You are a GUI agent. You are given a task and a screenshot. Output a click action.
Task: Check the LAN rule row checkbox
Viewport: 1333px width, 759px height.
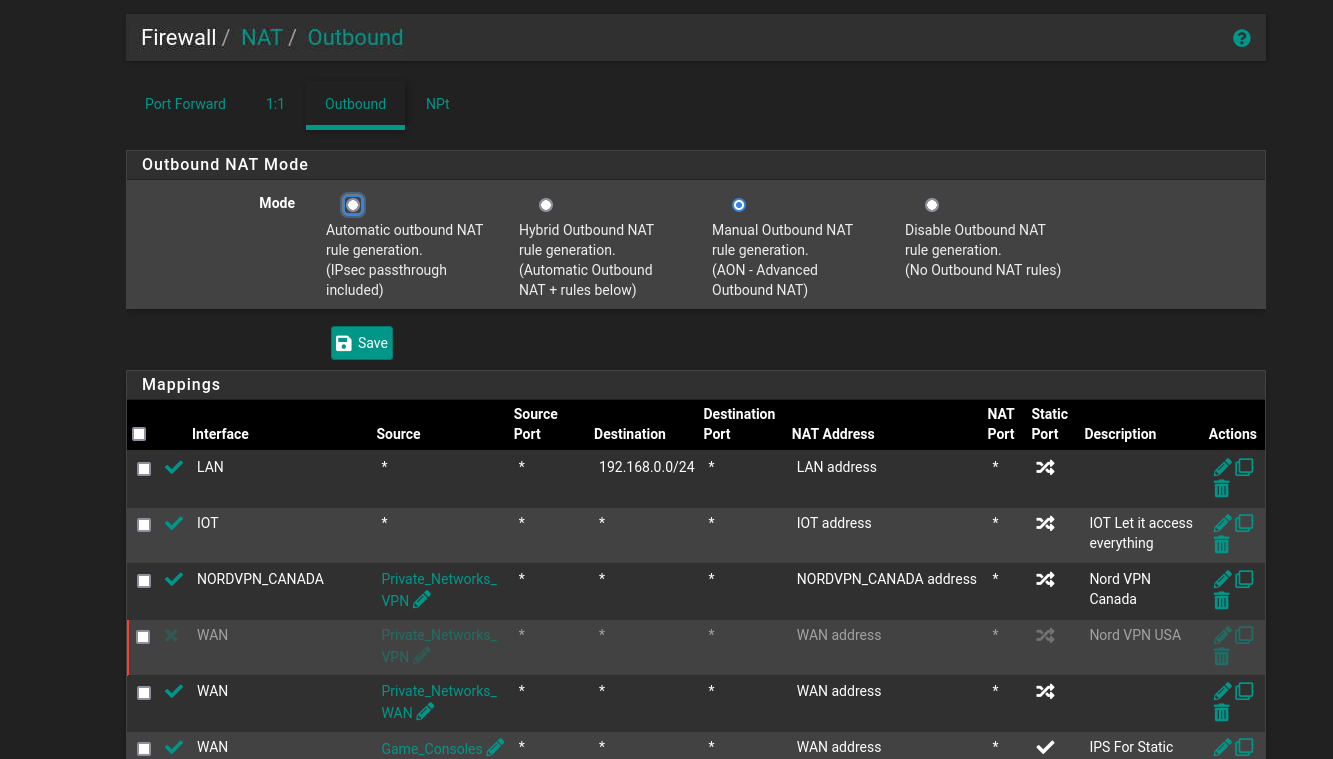(x=144, y=469)
